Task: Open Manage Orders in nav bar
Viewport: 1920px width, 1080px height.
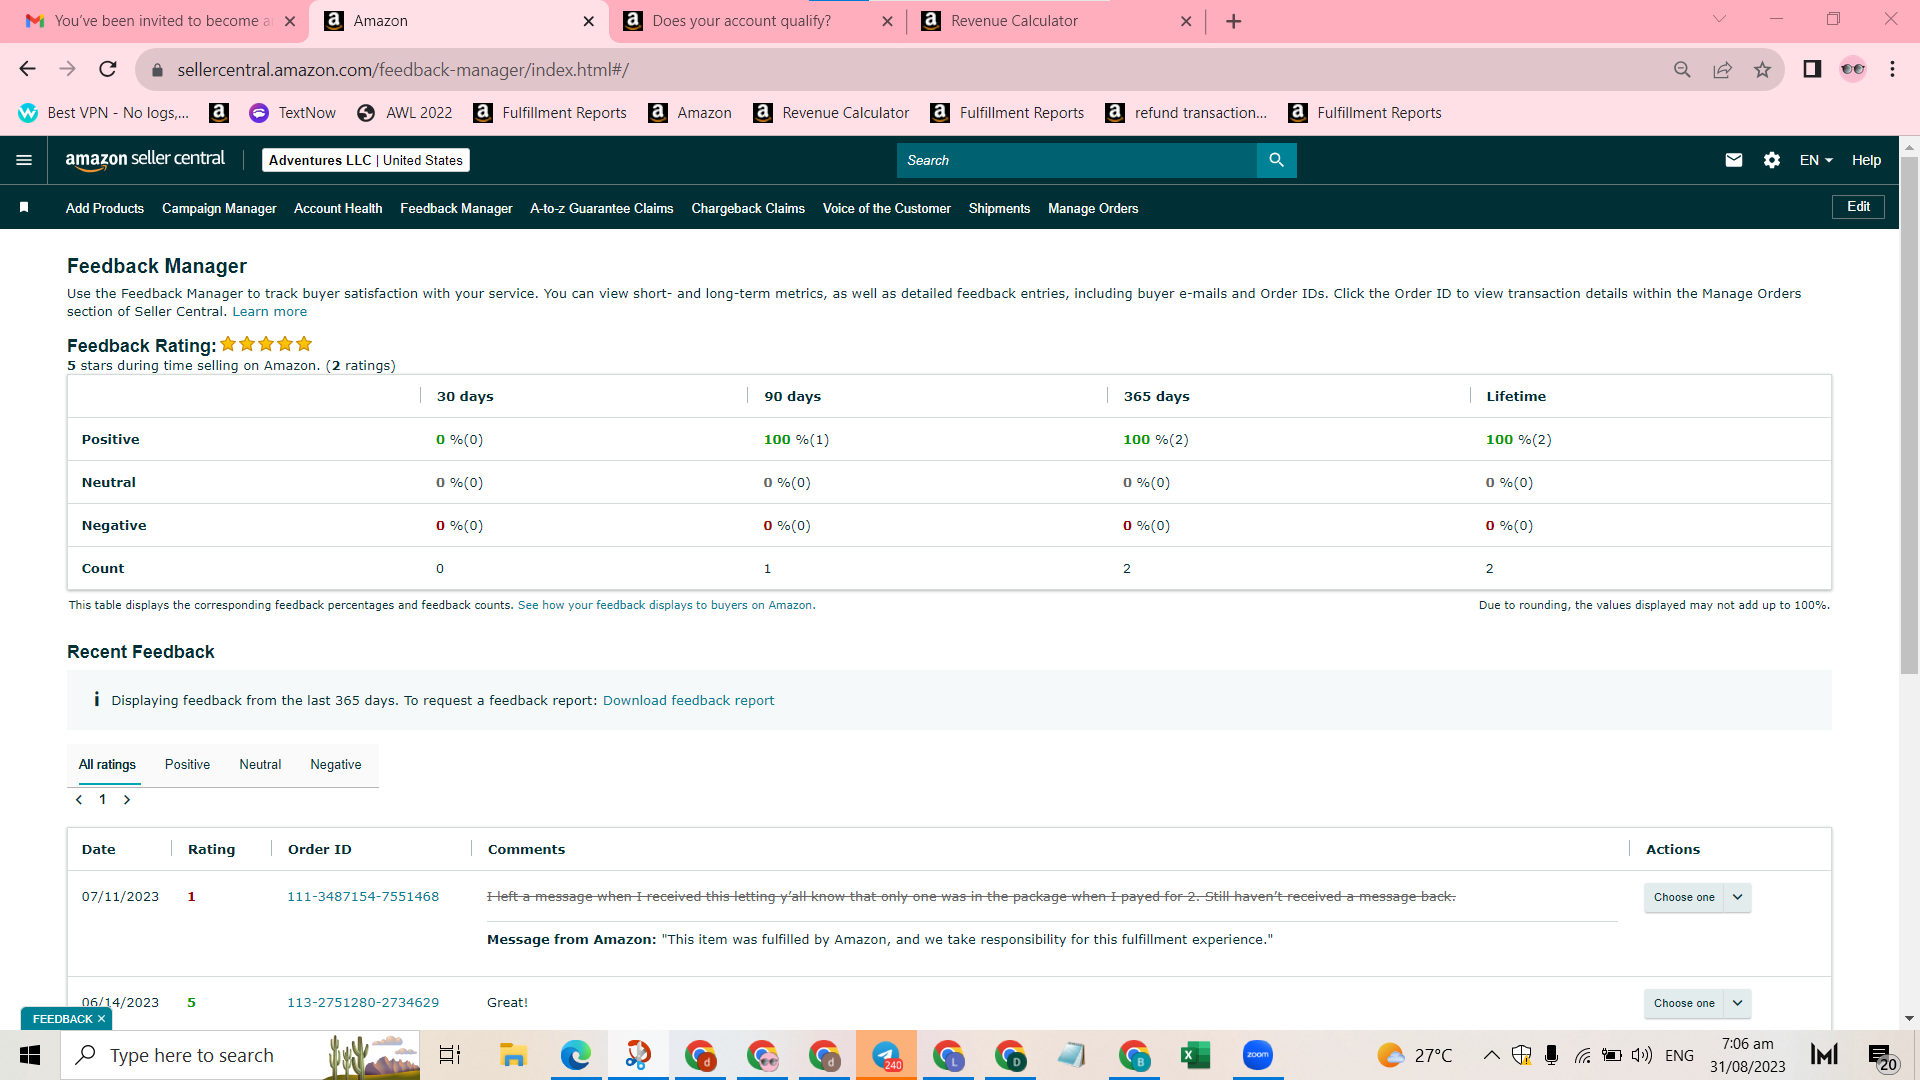Action: pyautogui.click(x=1093, y=208)
